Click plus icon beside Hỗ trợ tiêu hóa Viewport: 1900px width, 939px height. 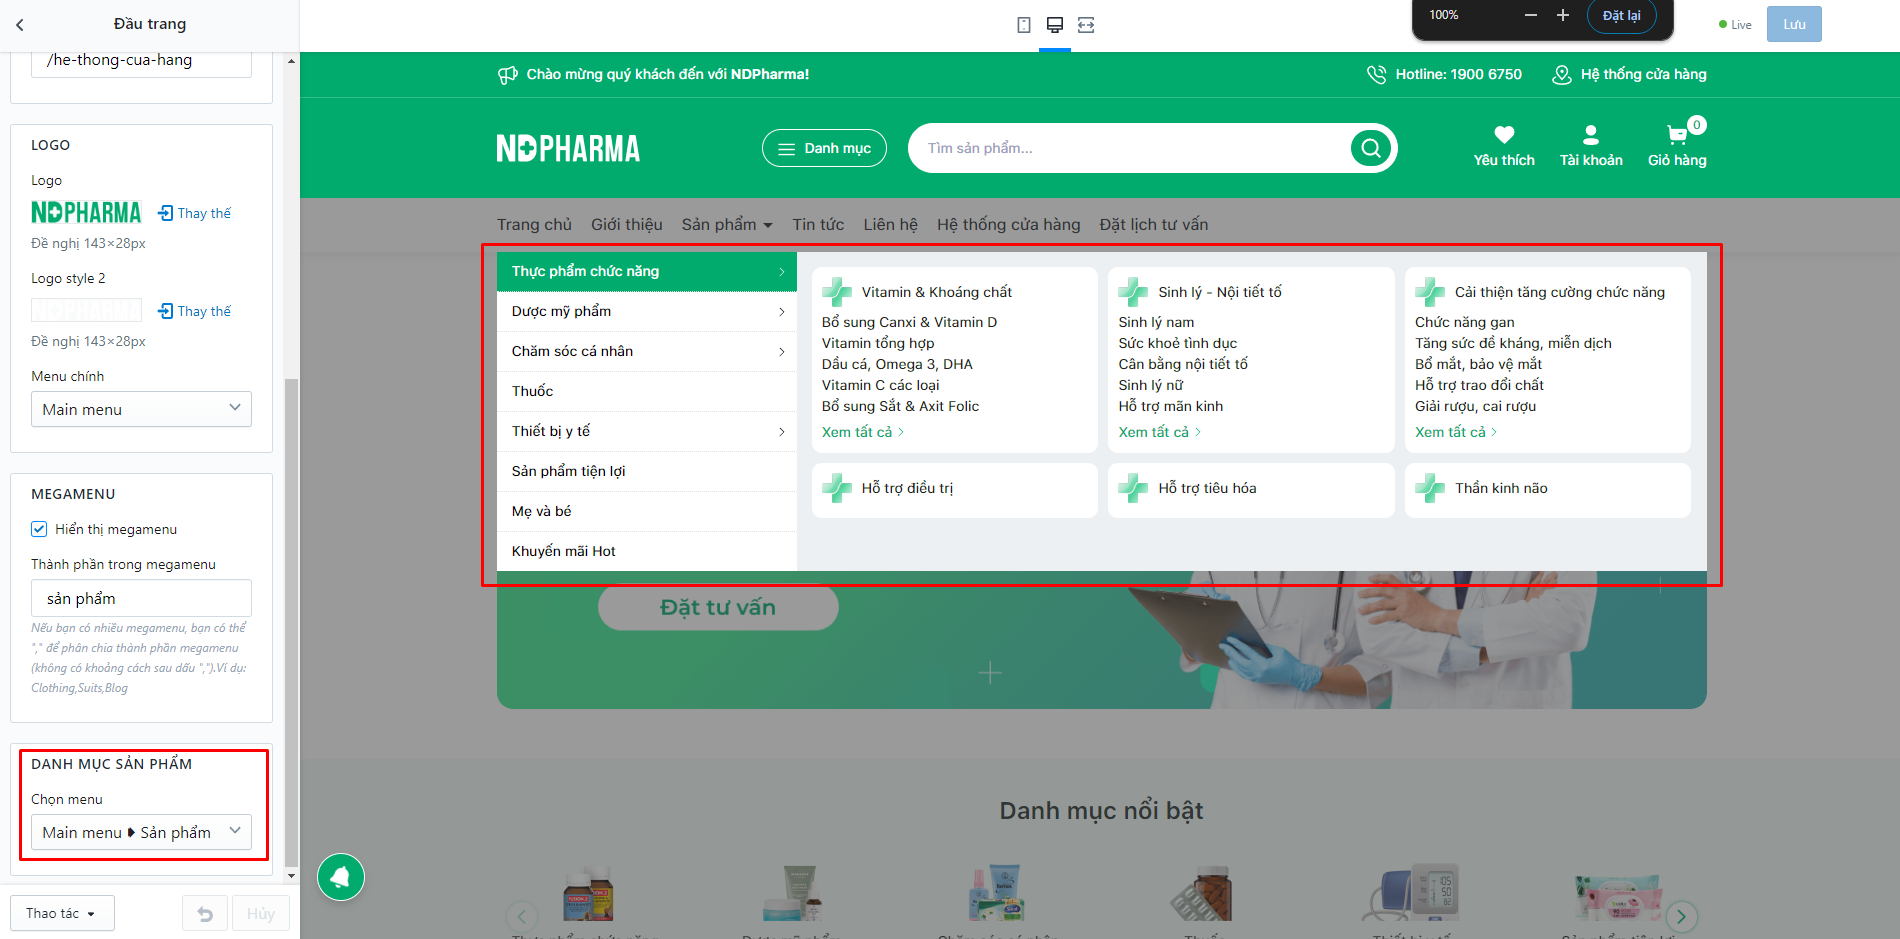tap(1133, 488)
